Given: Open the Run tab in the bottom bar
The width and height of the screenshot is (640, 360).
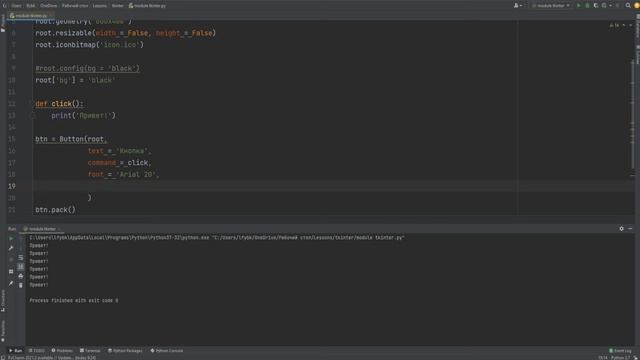Looking at the screenshot, I should [x=16, y=351].
